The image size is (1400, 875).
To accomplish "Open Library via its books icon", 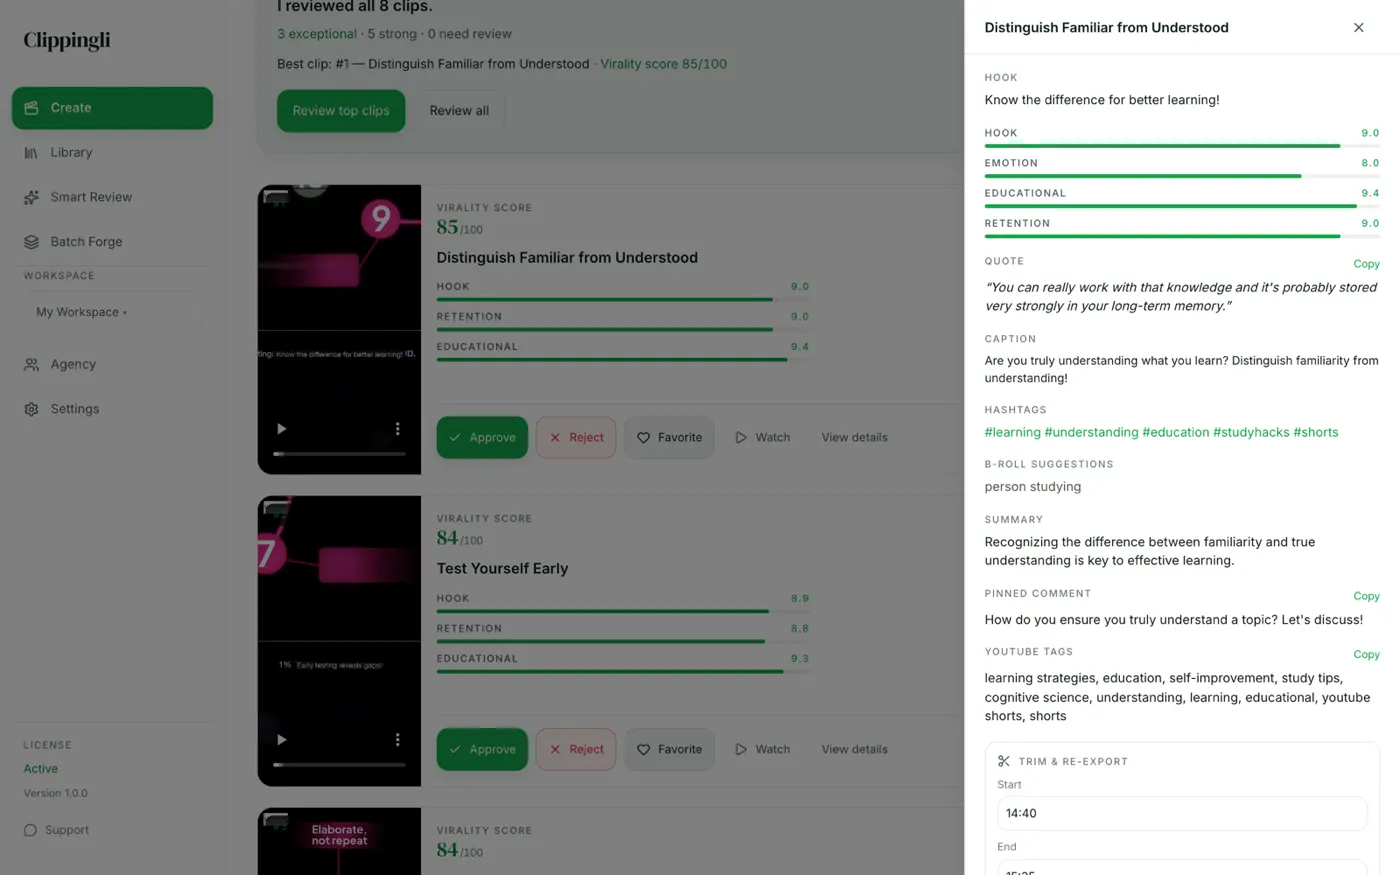I will pyautogui.click(x=31, y=153).
